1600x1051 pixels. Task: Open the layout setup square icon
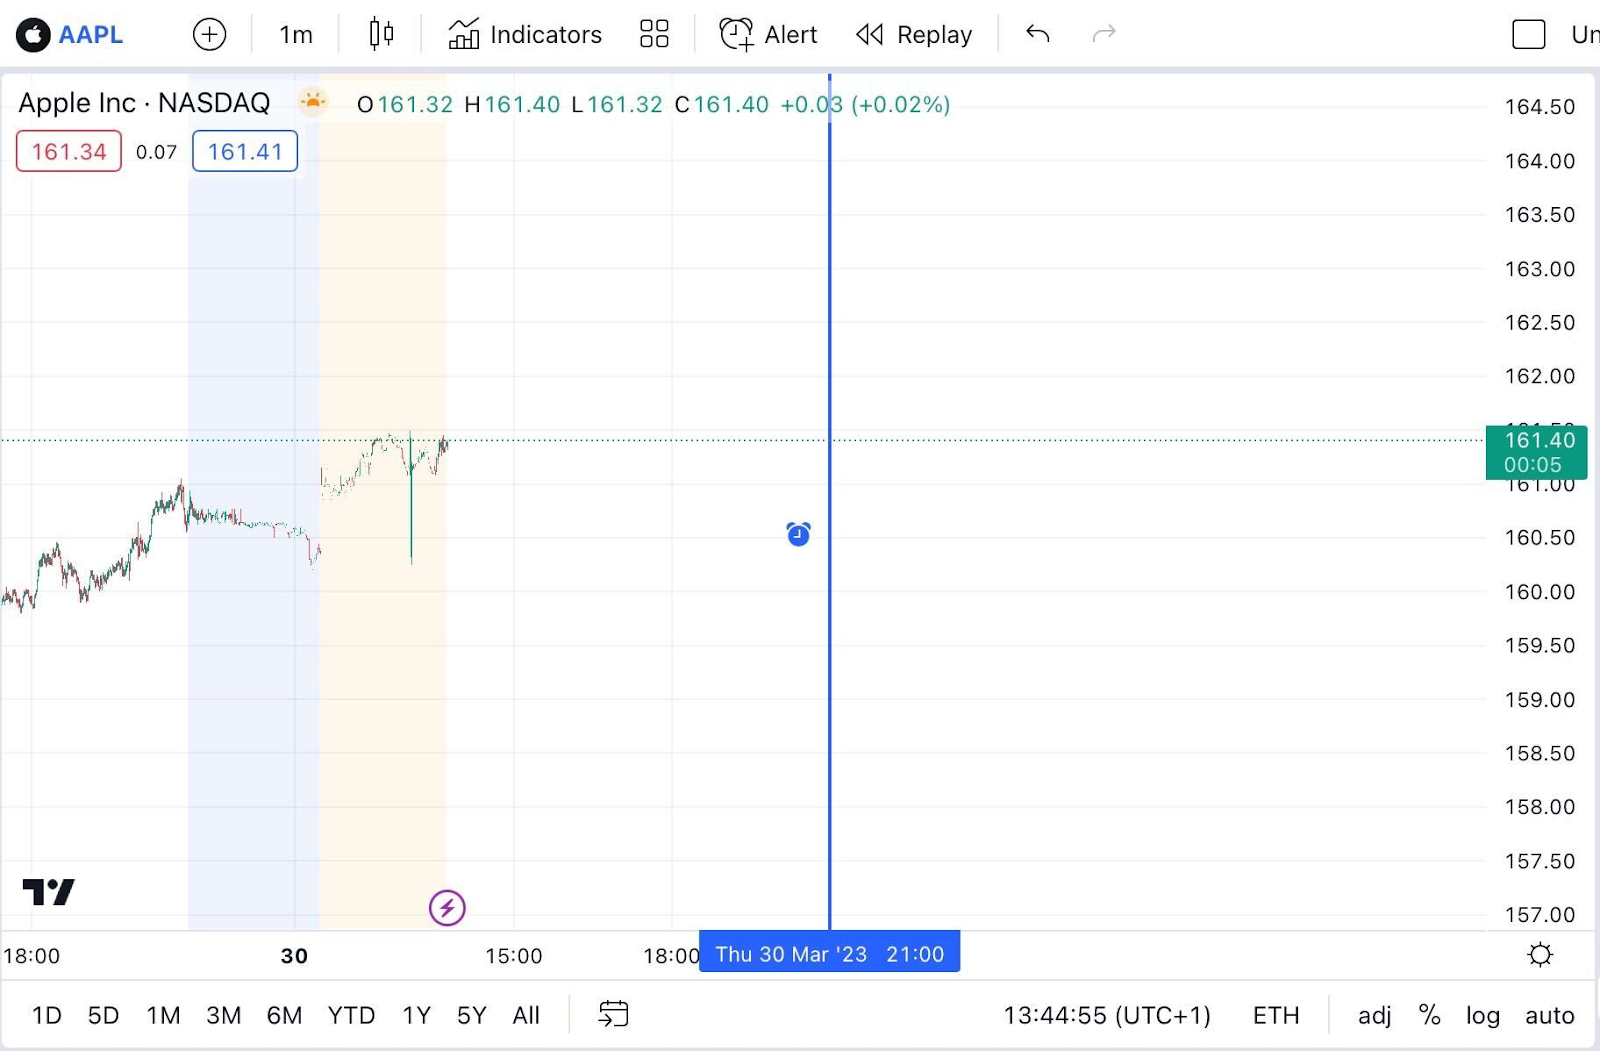(x=1528, y=35)
